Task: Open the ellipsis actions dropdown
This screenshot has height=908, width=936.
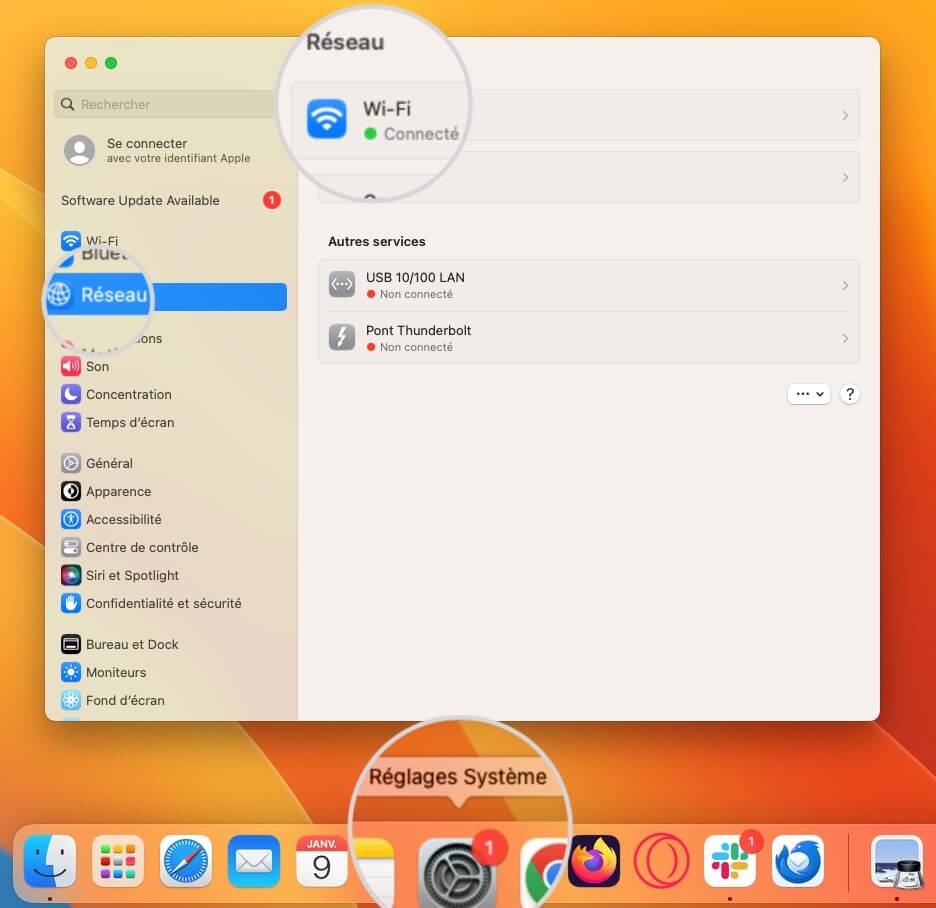Action: pos(809,394)
